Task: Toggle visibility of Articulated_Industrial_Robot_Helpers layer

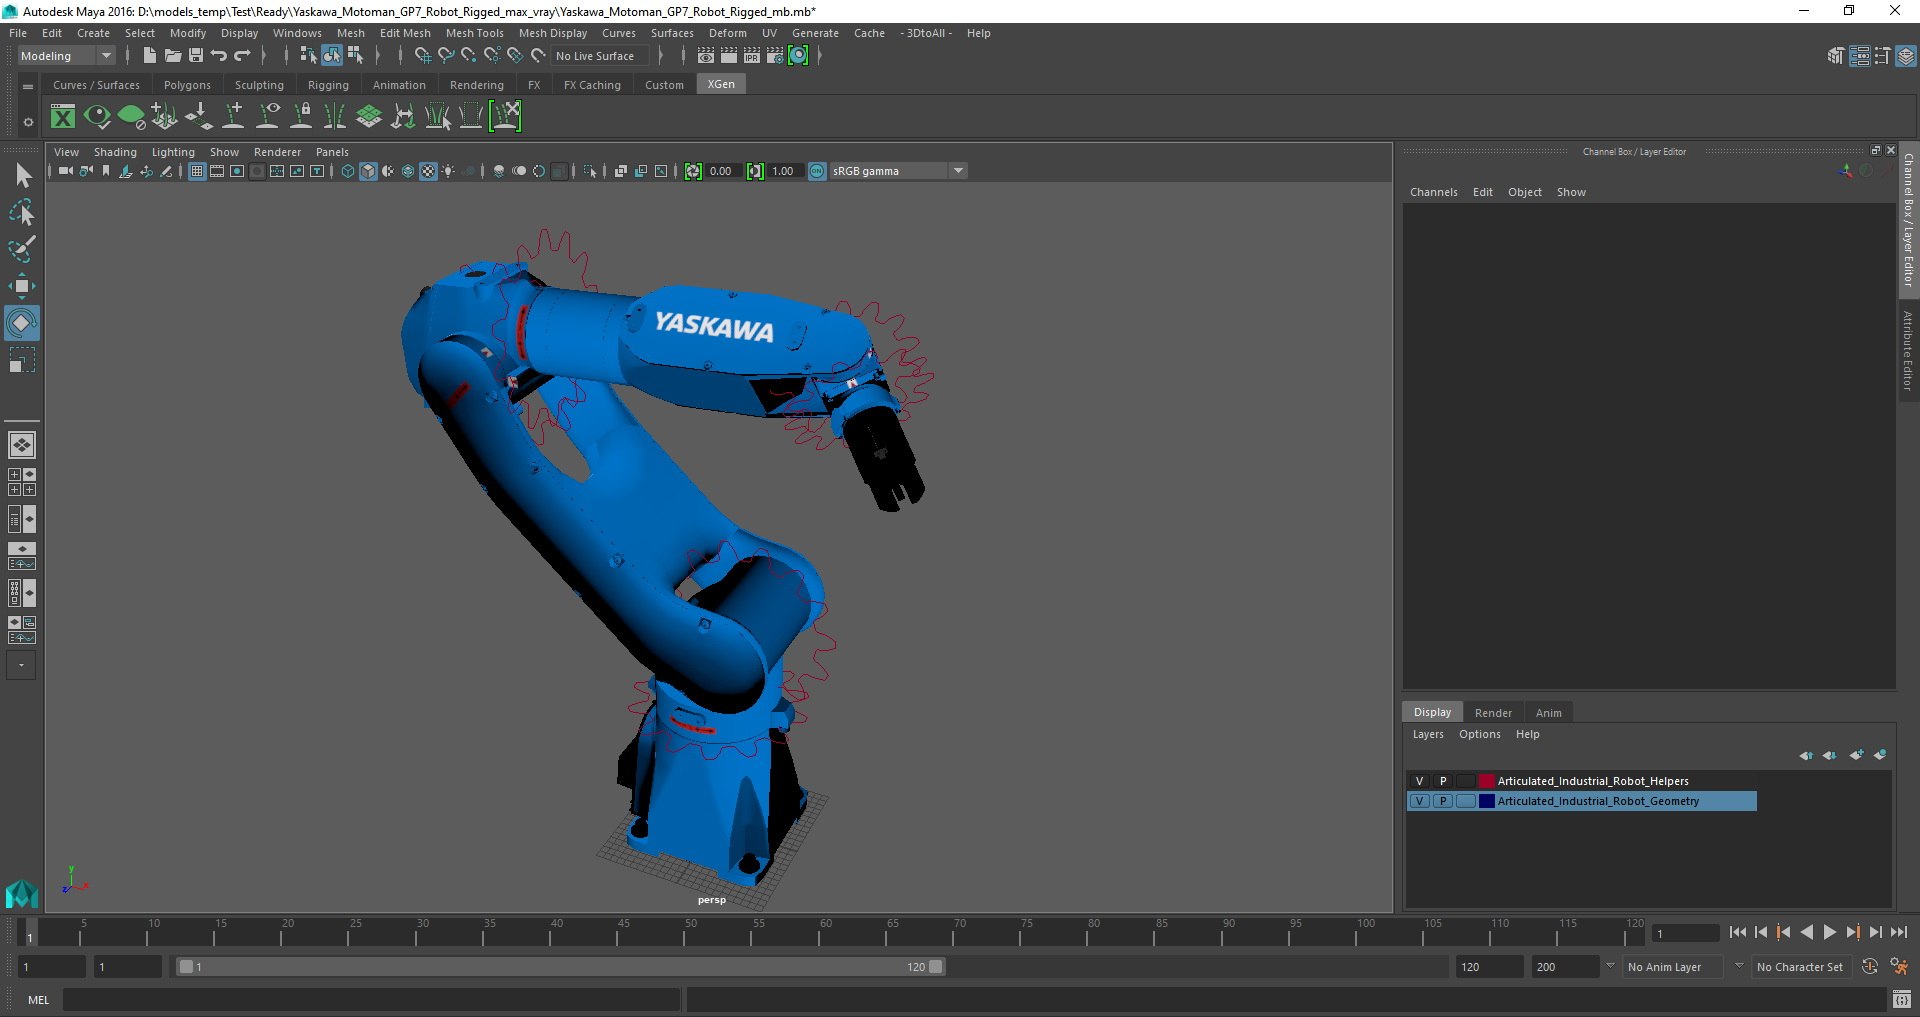Action: click(x=1419, y=781)
